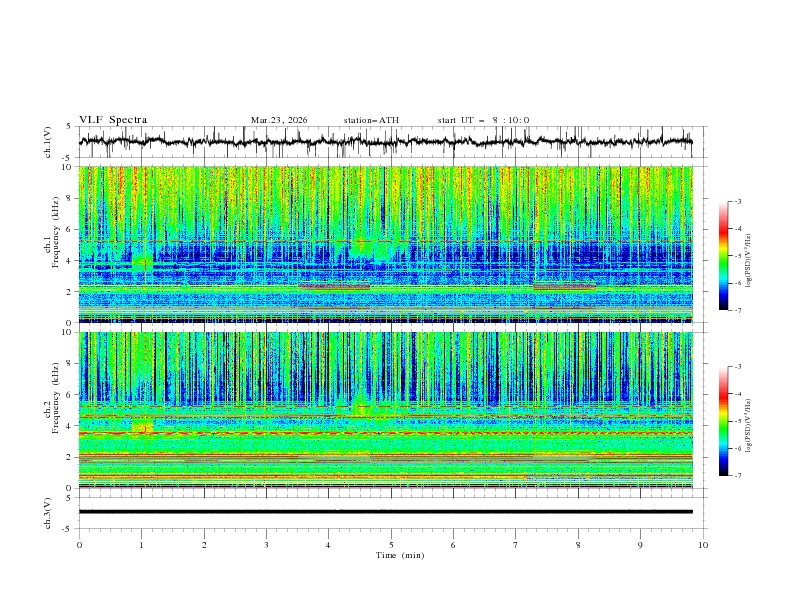Click the ch.1 voltage waveform trace
This screenshot has height=612, width=792.
[x=385, y=141]
